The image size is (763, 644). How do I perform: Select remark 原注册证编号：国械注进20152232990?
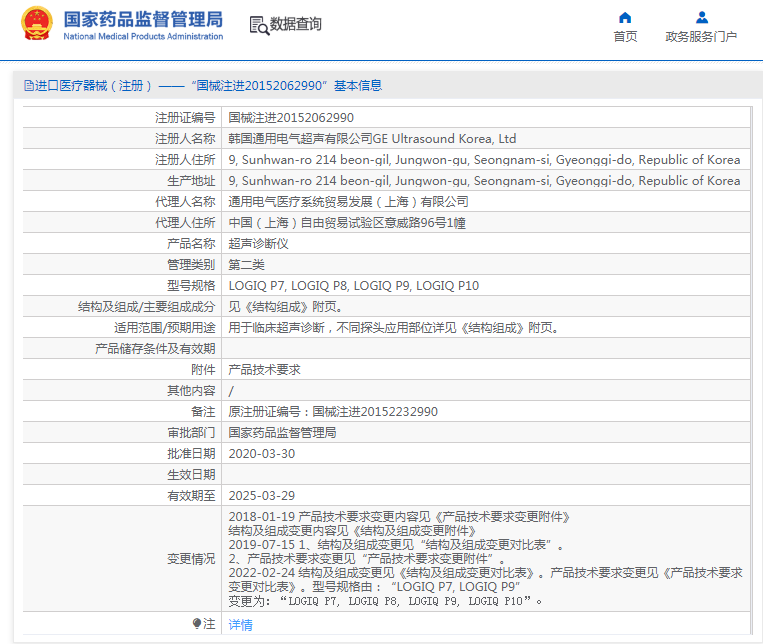click(x=333, y=412)
